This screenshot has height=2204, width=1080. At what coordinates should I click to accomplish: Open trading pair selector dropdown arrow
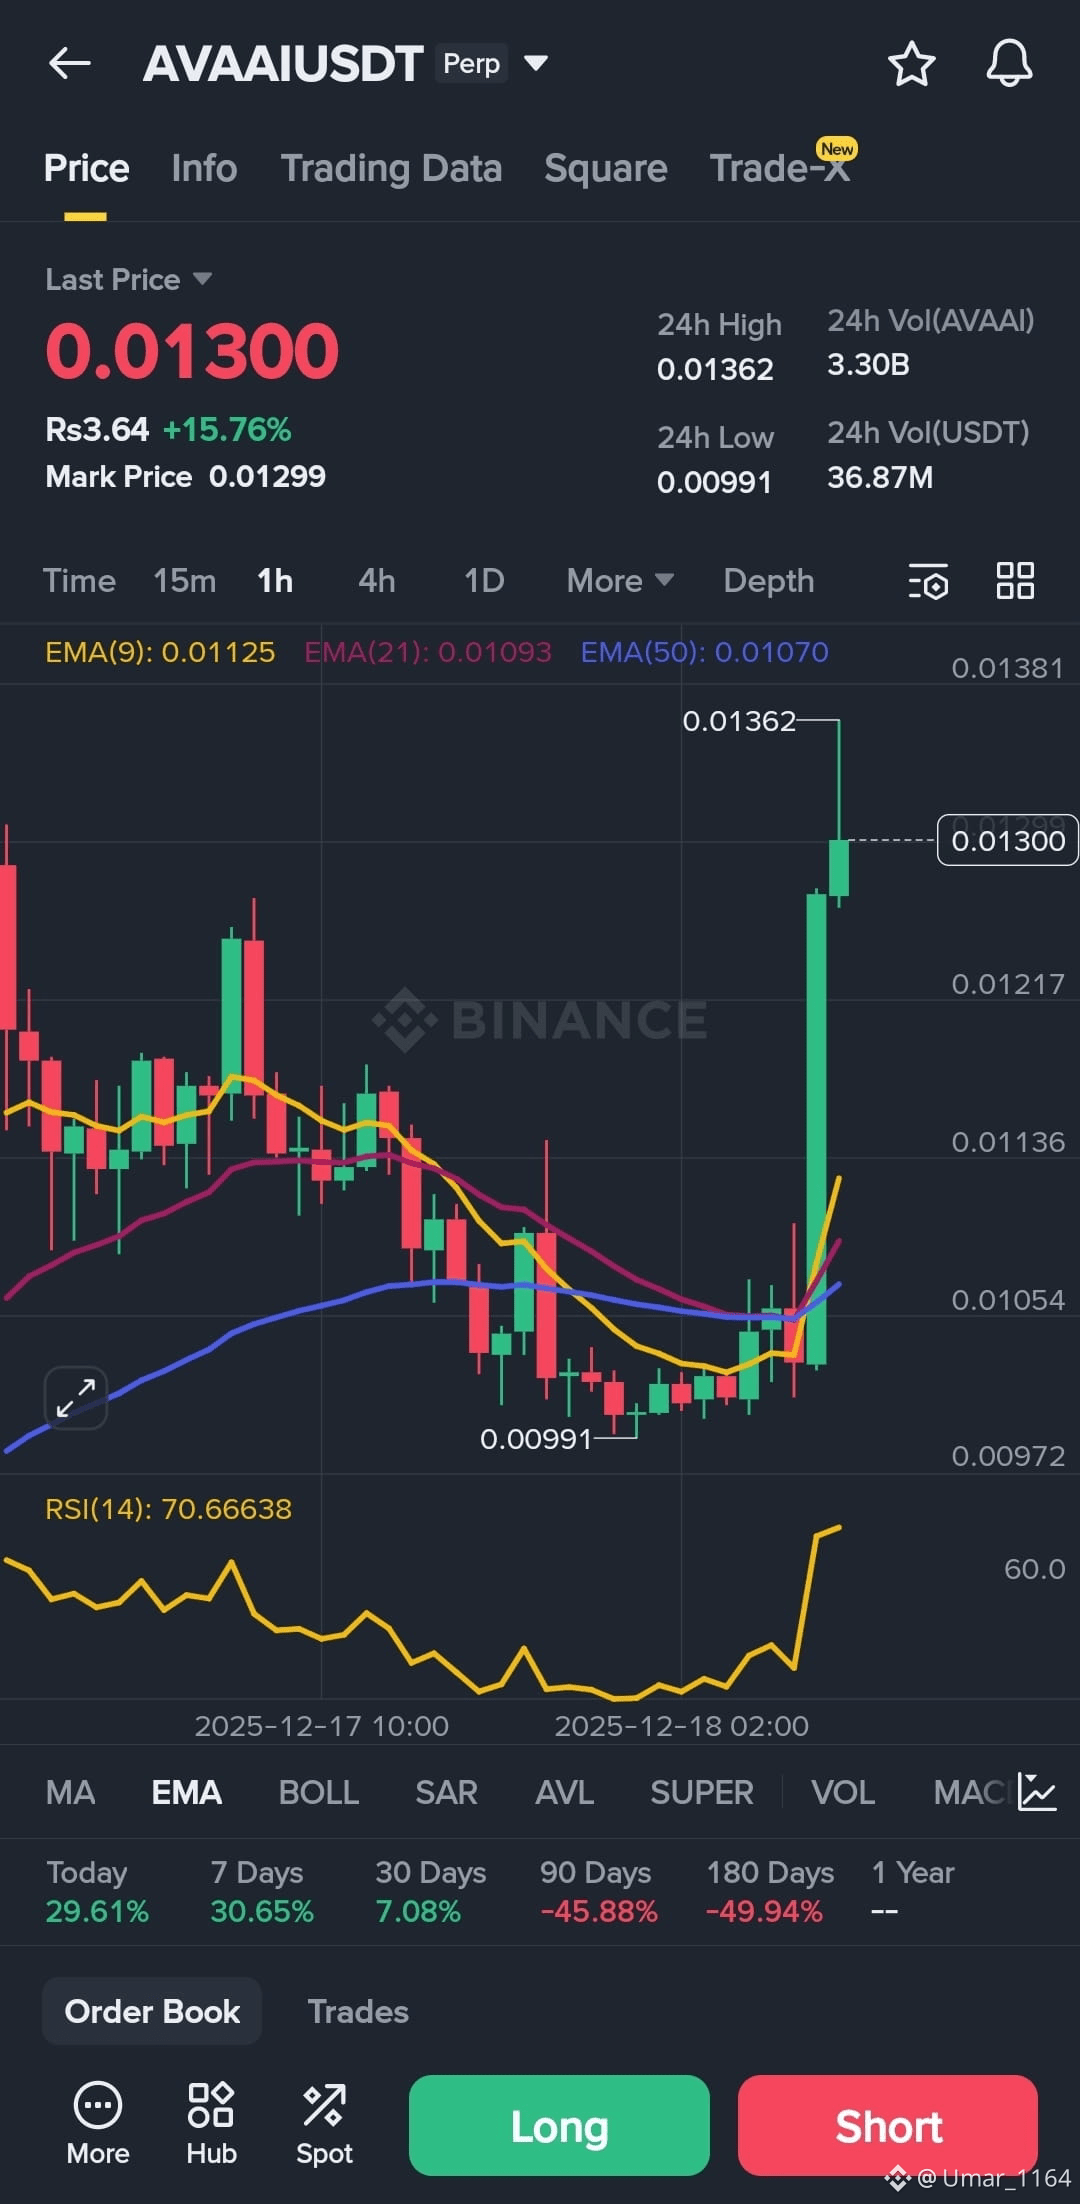tap(536, 63)
